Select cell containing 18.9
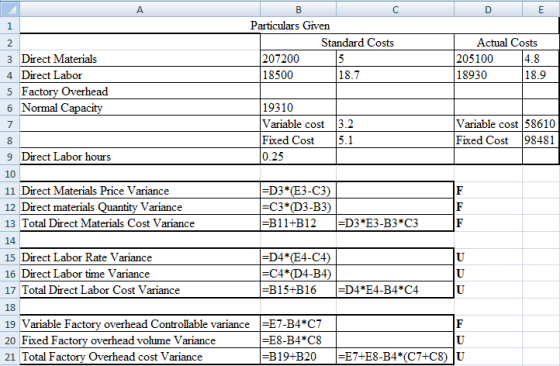560x366 pixels. click(x=541, y=75)
